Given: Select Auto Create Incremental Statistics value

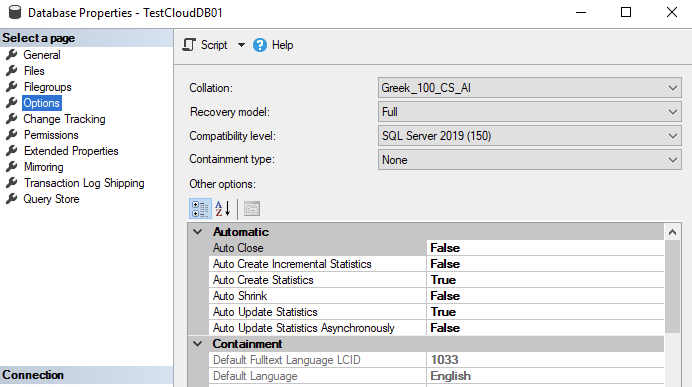Looking at the screenshot, I should tap(545, 264).
